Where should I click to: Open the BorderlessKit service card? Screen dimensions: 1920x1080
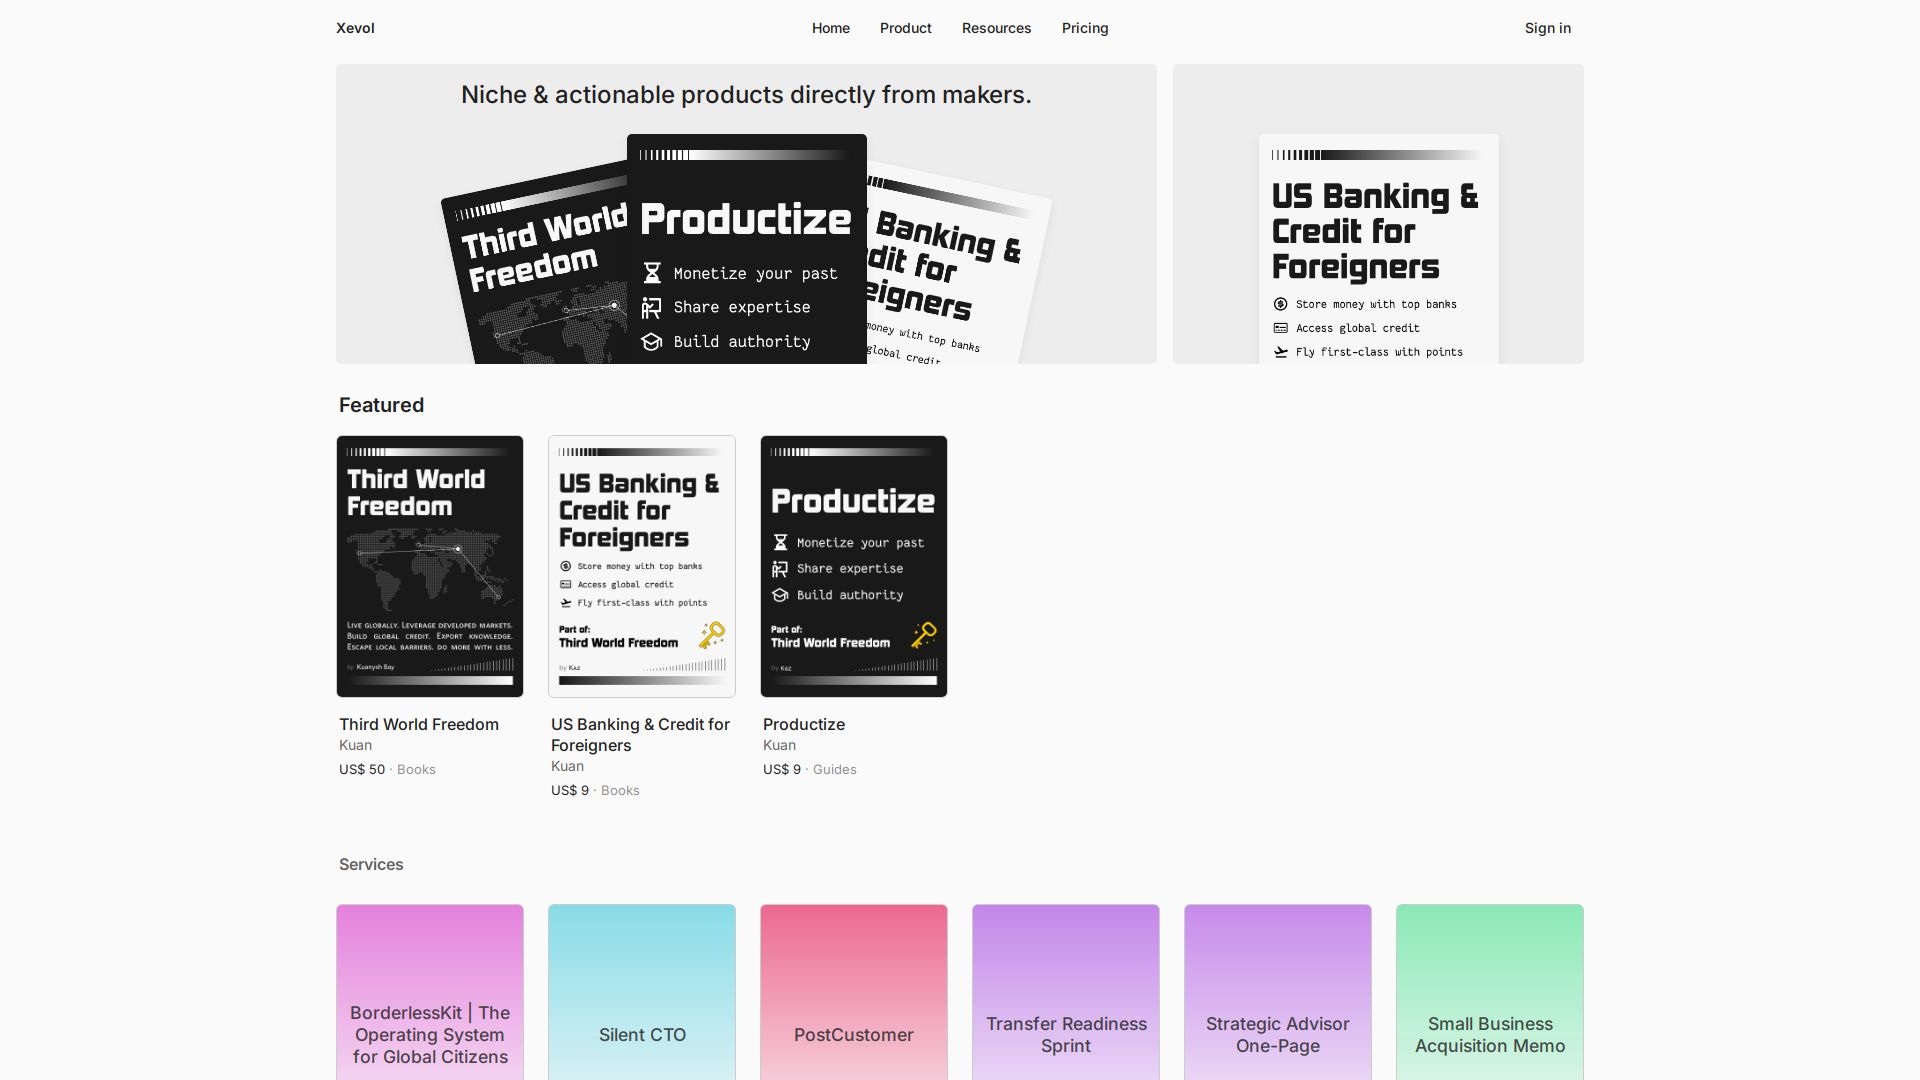(x=430, y=992)
